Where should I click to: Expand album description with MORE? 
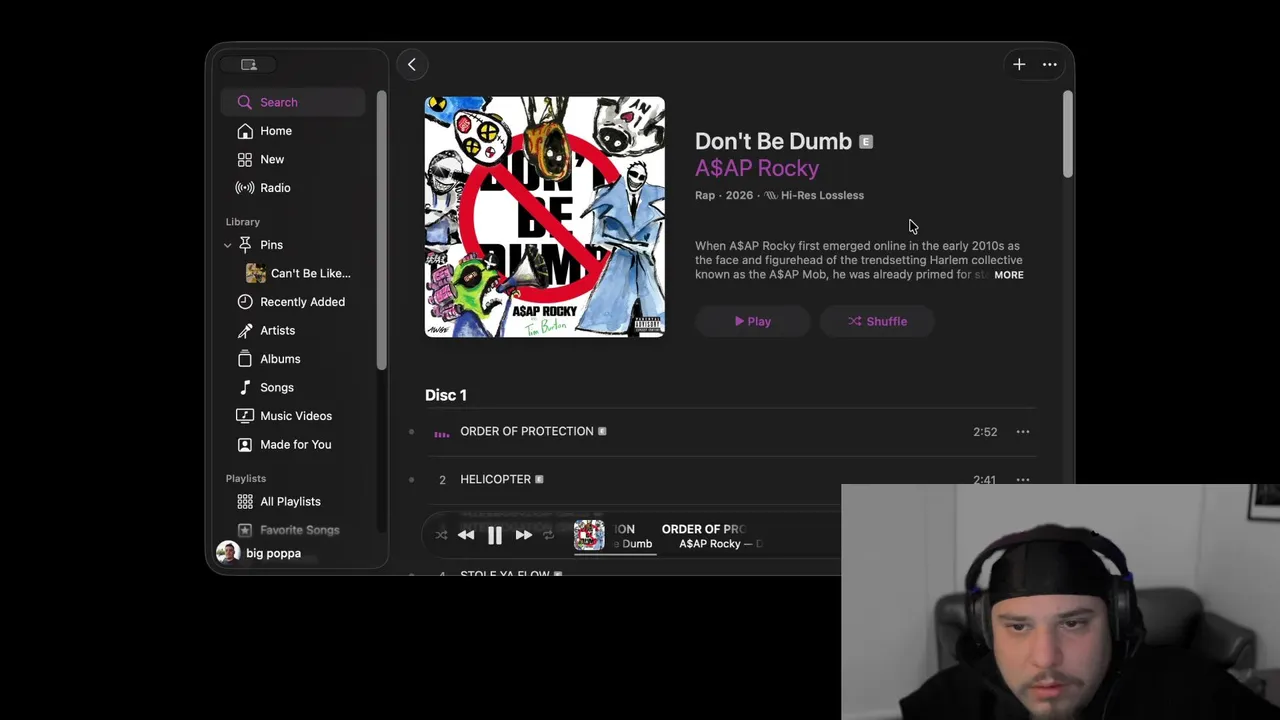pos(1008,275)
